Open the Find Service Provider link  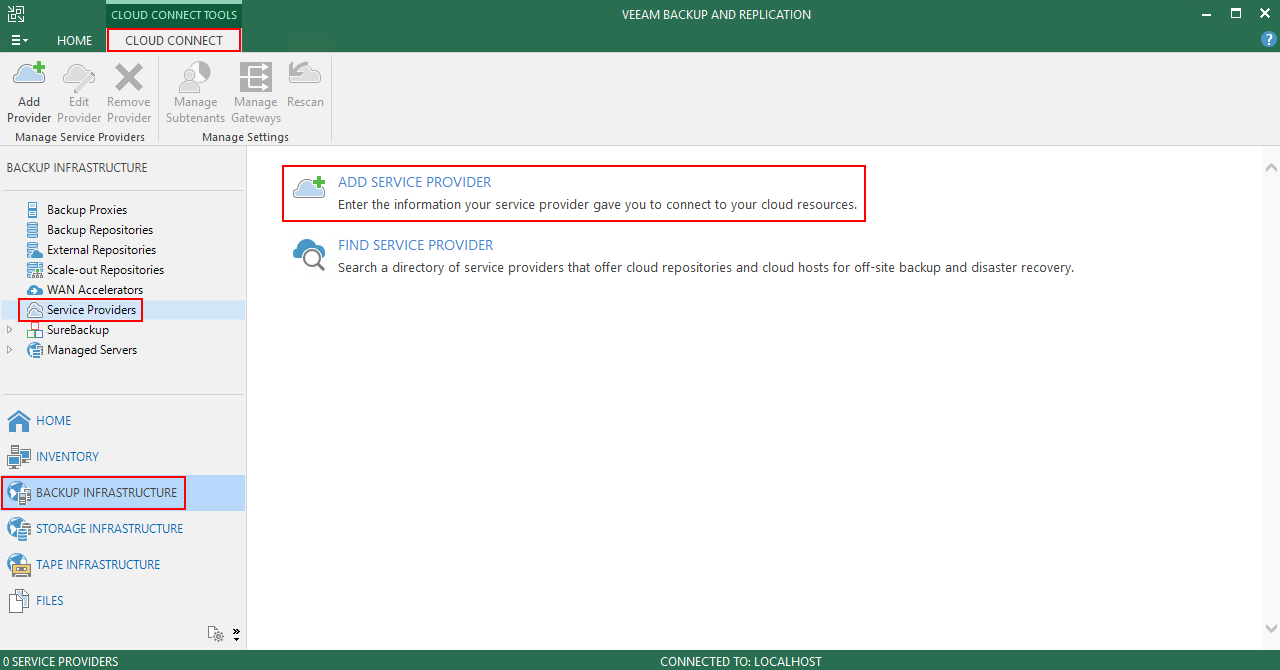click(415, 245)
